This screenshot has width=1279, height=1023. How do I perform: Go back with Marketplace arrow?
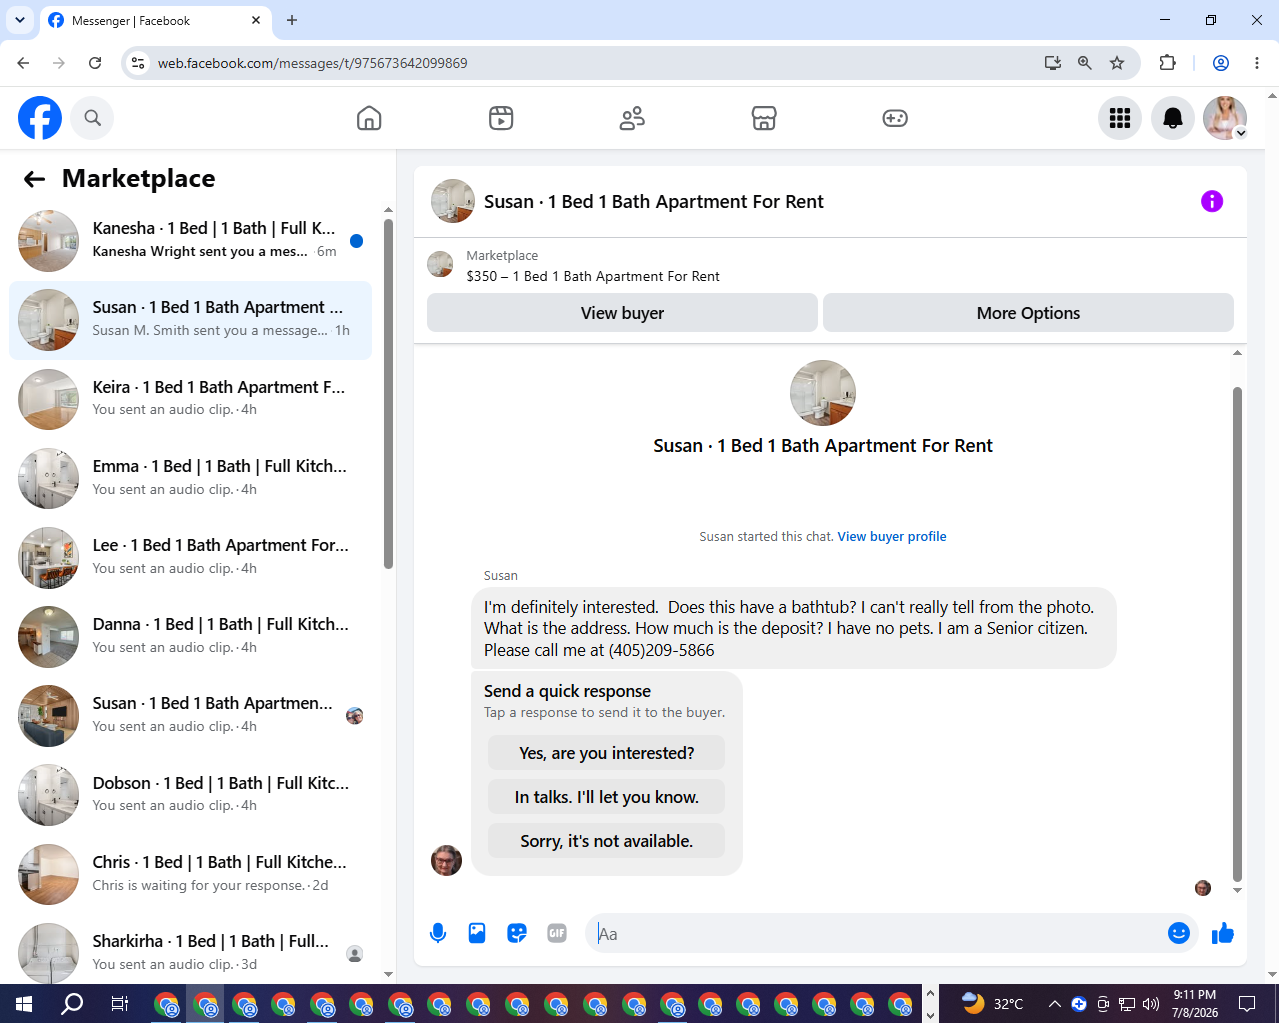point(35,179)
